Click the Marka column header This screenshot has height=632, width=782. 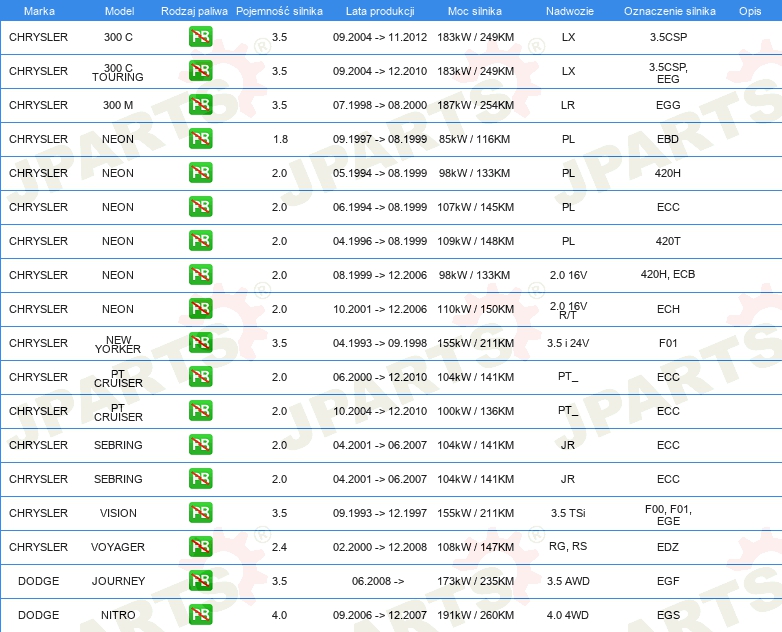(x=39, y=11)
